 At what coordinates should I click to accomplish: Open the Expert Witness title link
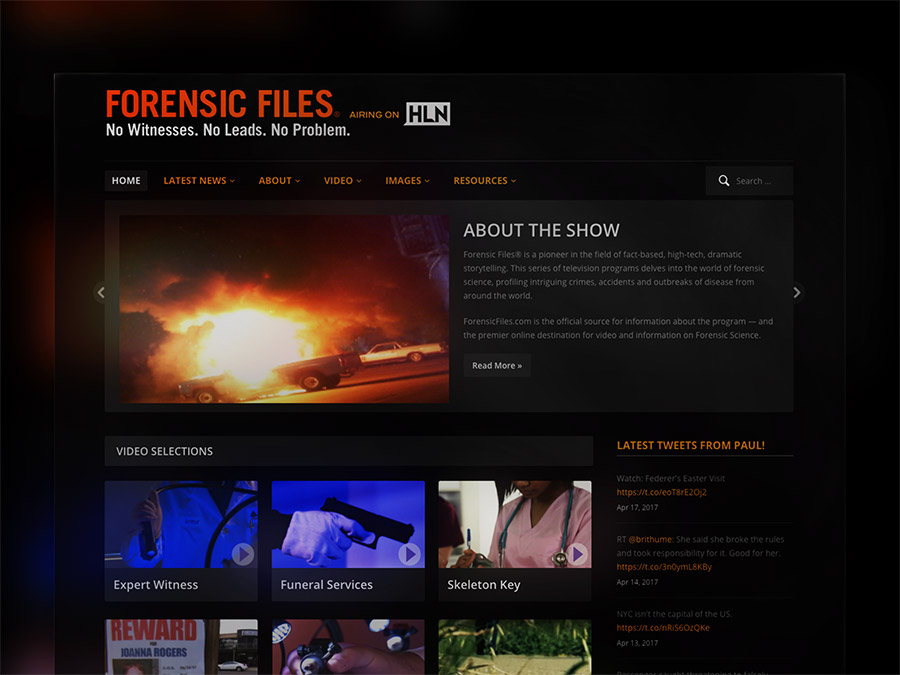click(156, 585)
